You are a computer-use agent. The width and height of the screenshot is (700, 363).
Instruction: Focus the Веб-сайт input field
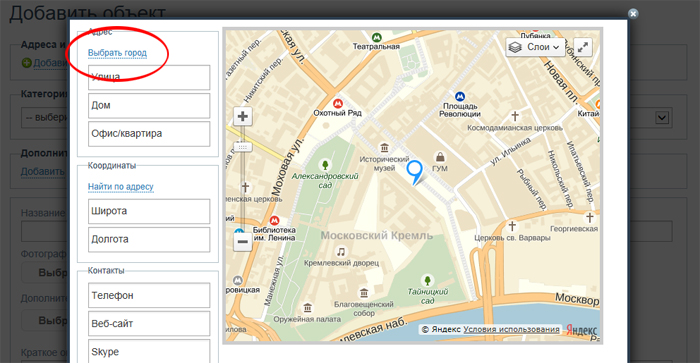tap(149, 323)
